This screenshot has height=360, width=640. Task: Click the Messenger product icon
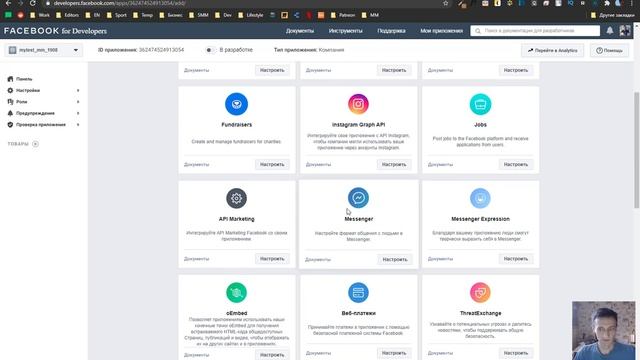[358, 198]
